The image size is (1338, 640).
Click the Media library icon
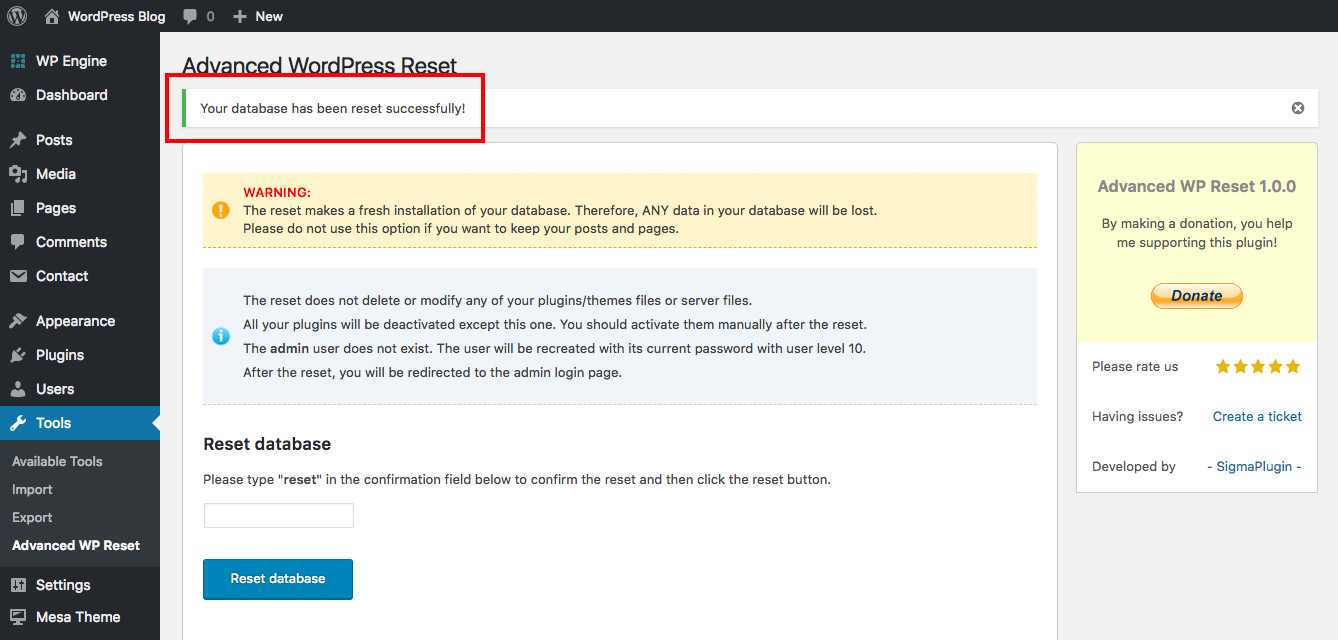point(18,174)
